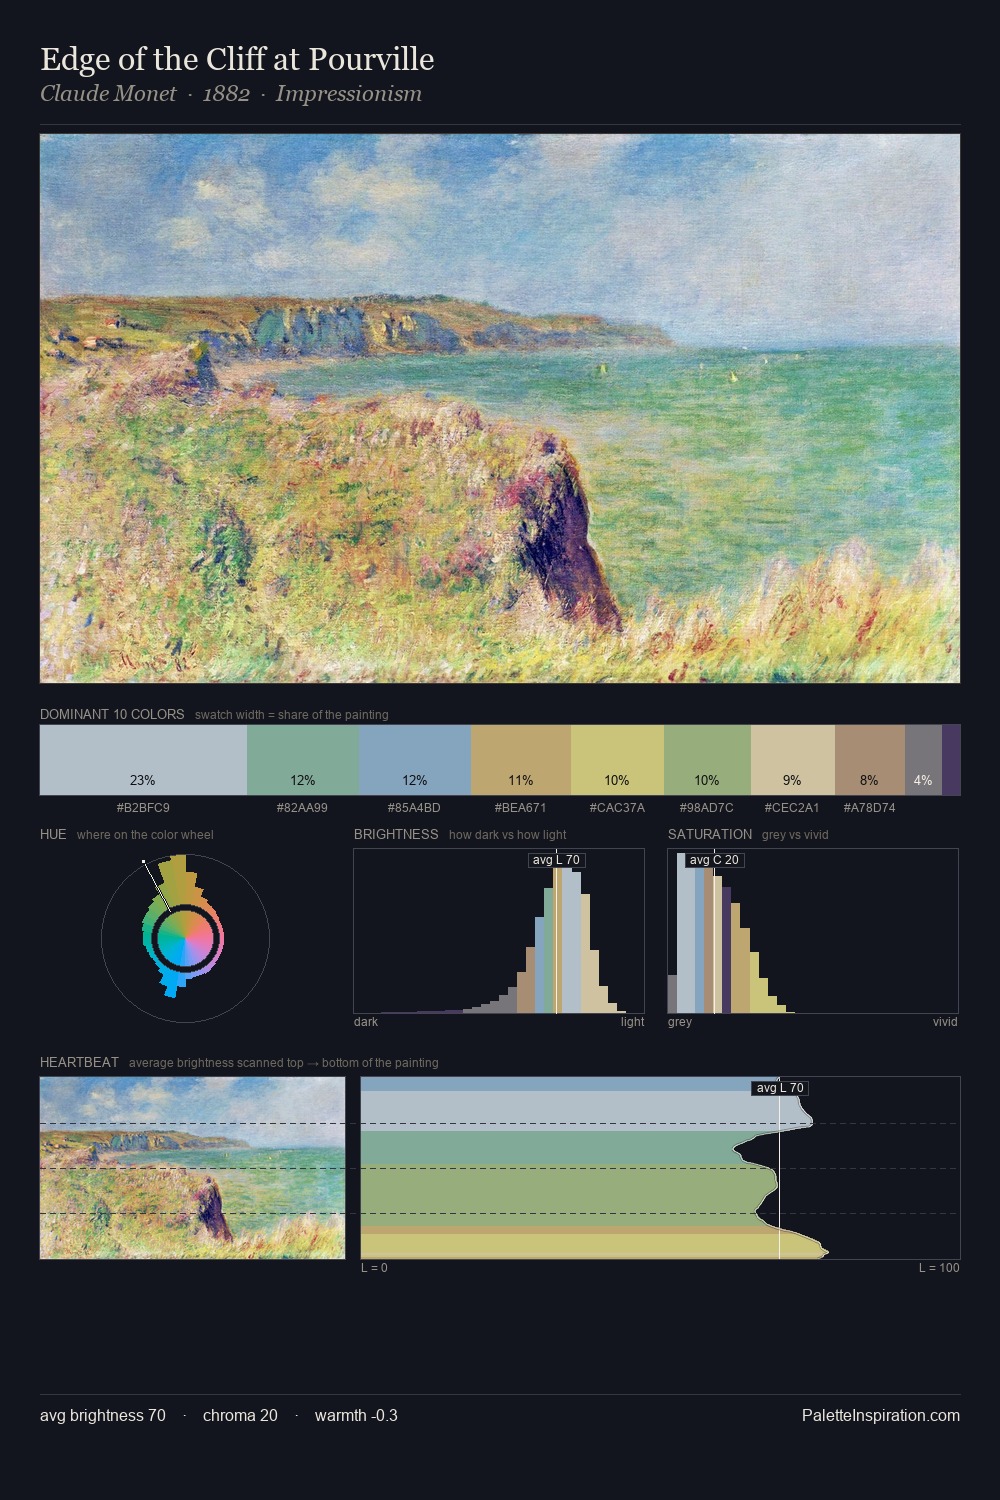Click the 'DOMINANT 10 COLORS' heading
Screen dimensions: 1000x1500
tap(112, 714)
